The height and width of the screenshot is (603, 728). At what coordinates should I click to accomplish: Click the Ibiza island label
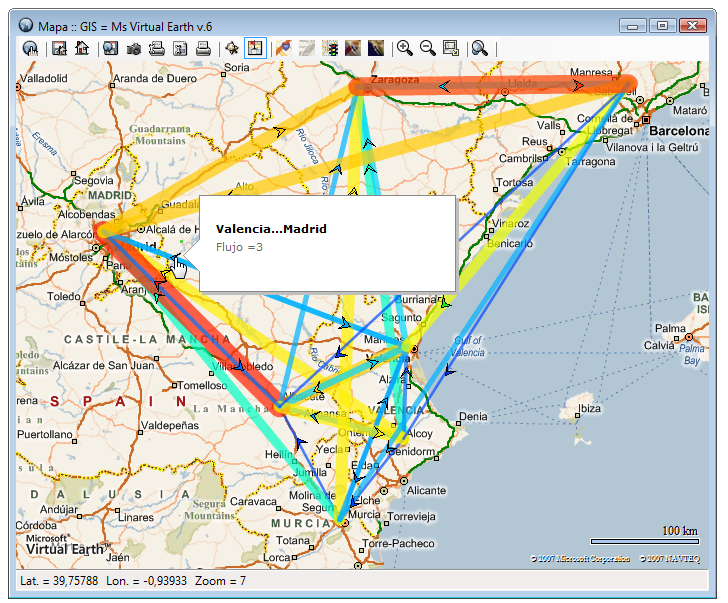pyautogui.click(x=589, y=408)
